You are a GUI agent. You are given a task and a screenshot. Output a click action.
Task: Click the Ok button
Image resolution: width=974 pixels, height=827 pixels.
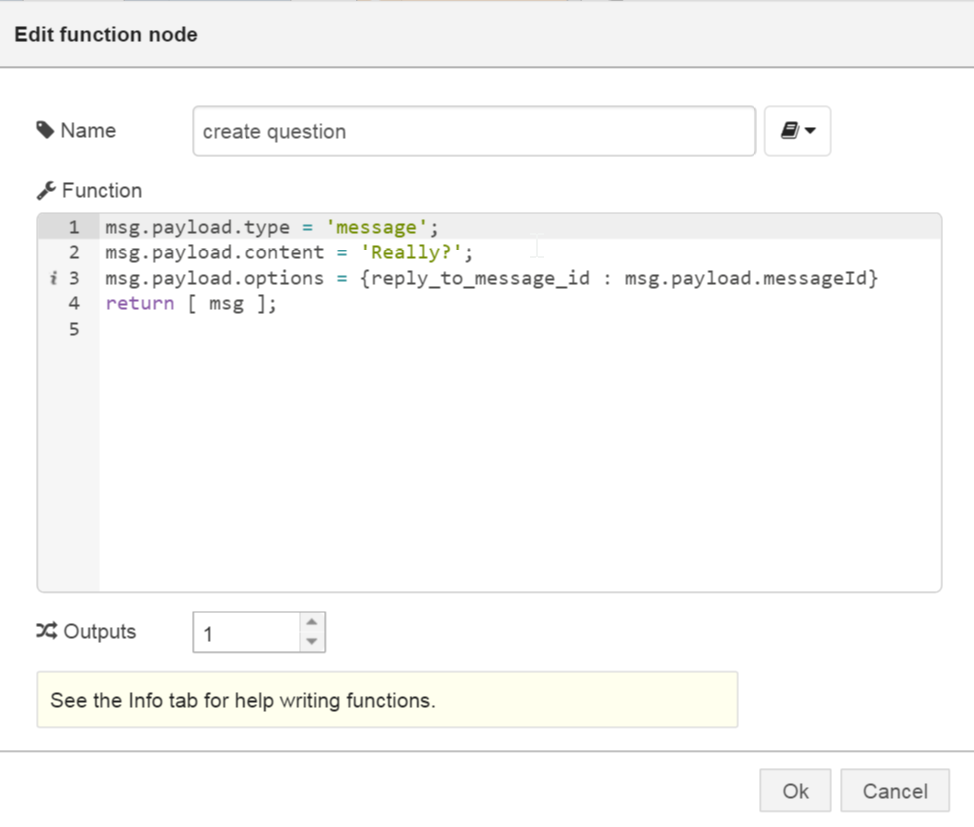[795, 790]
